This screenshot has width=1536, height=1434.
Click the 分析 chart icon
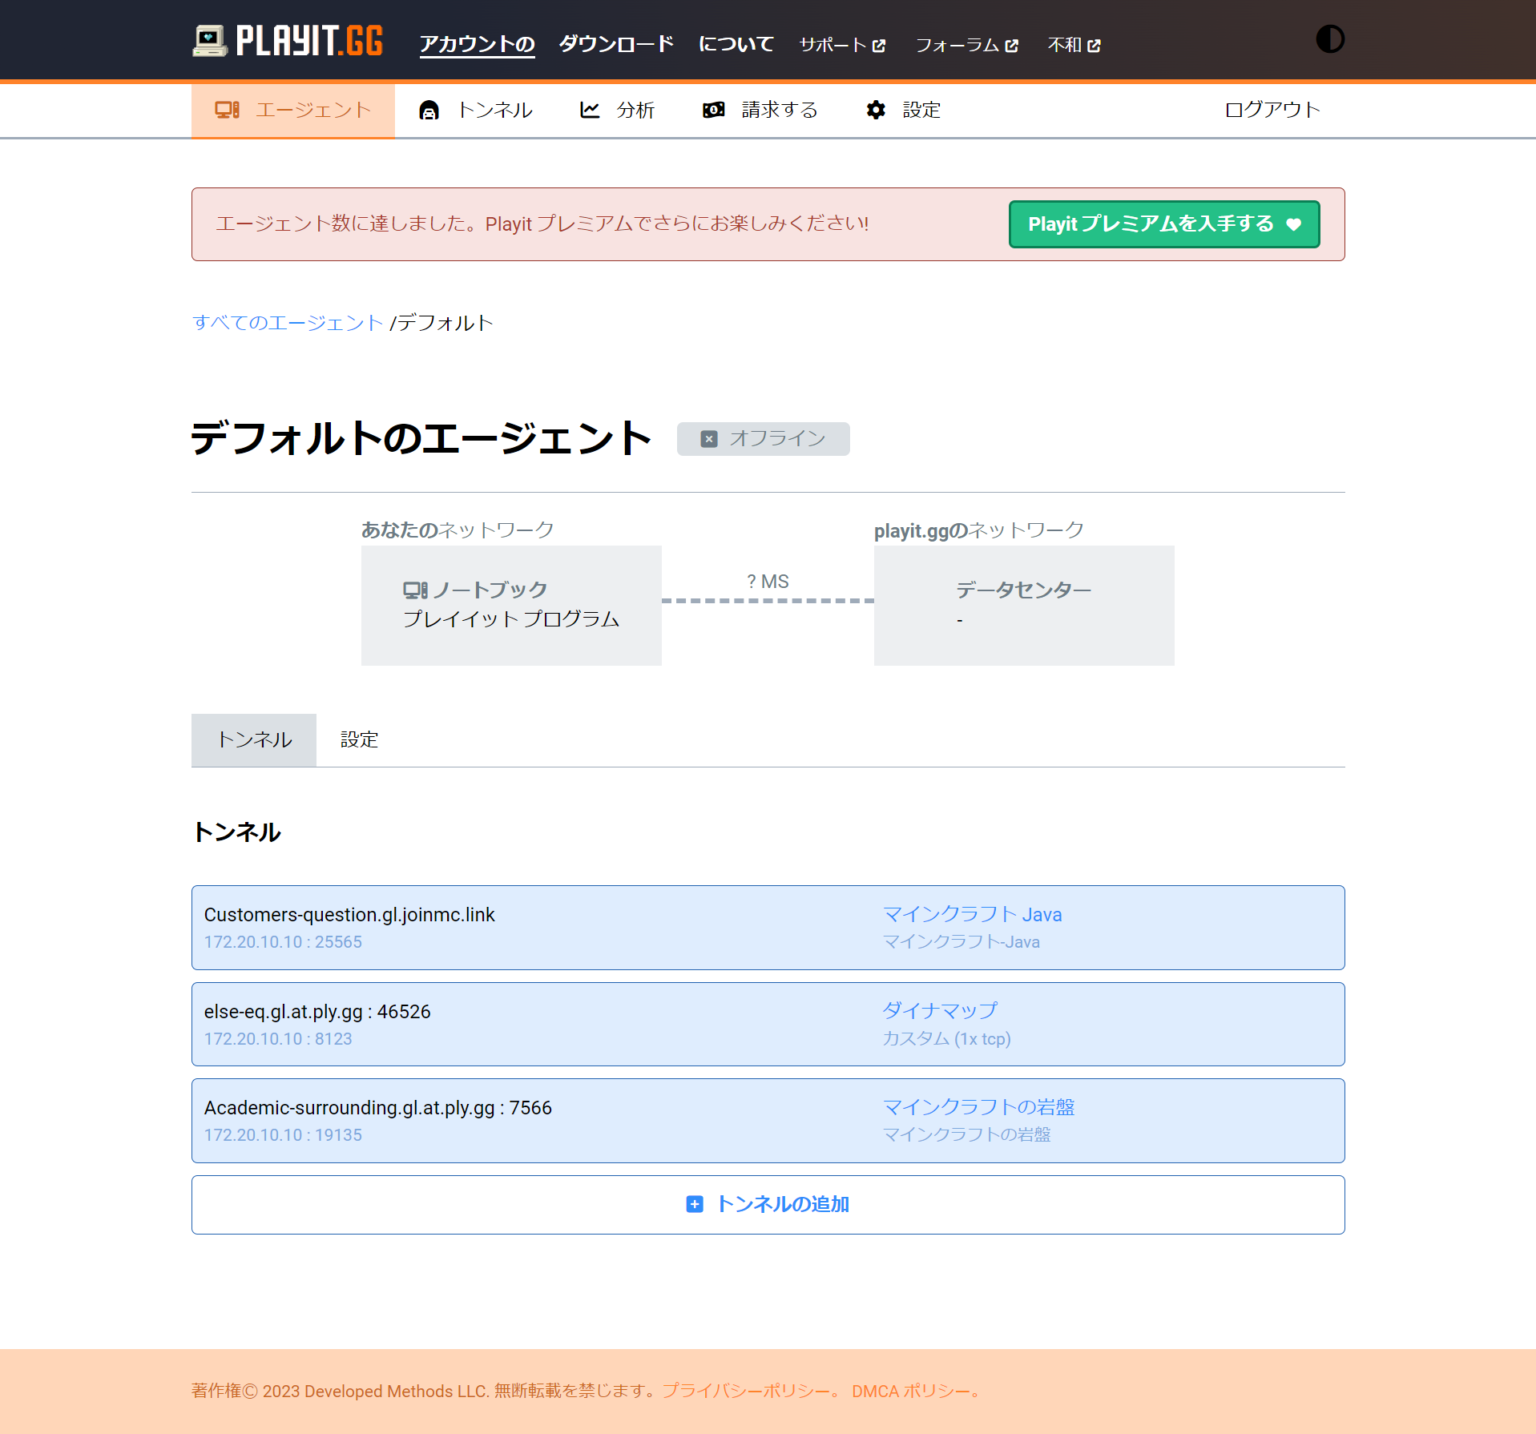(x=590, y=110)
